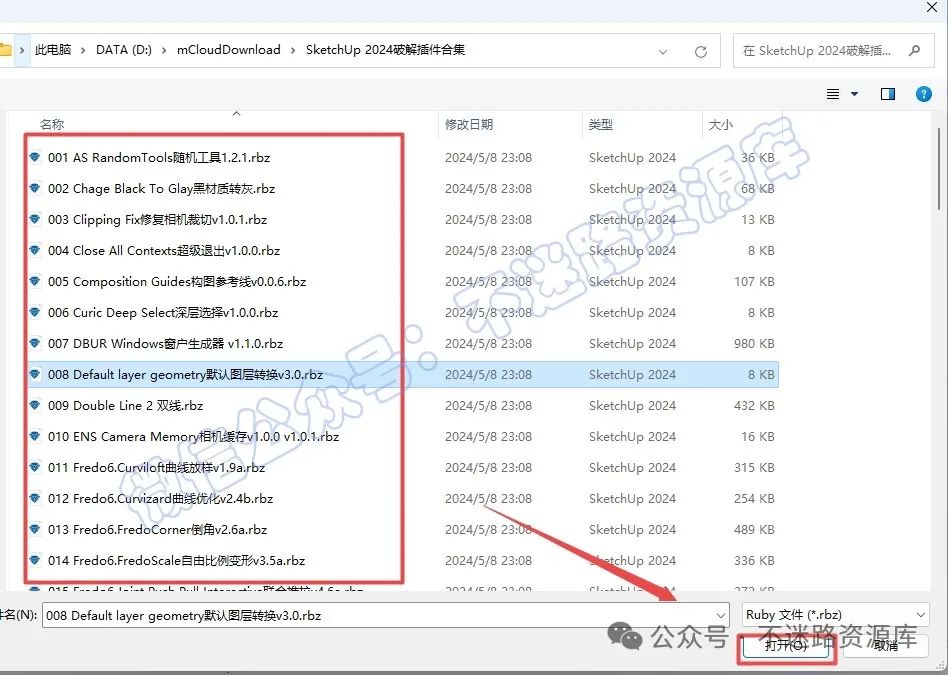Go to DATA (D:) in the breadcrumb
Screen dimensions: 948x675
click(123, 50)
